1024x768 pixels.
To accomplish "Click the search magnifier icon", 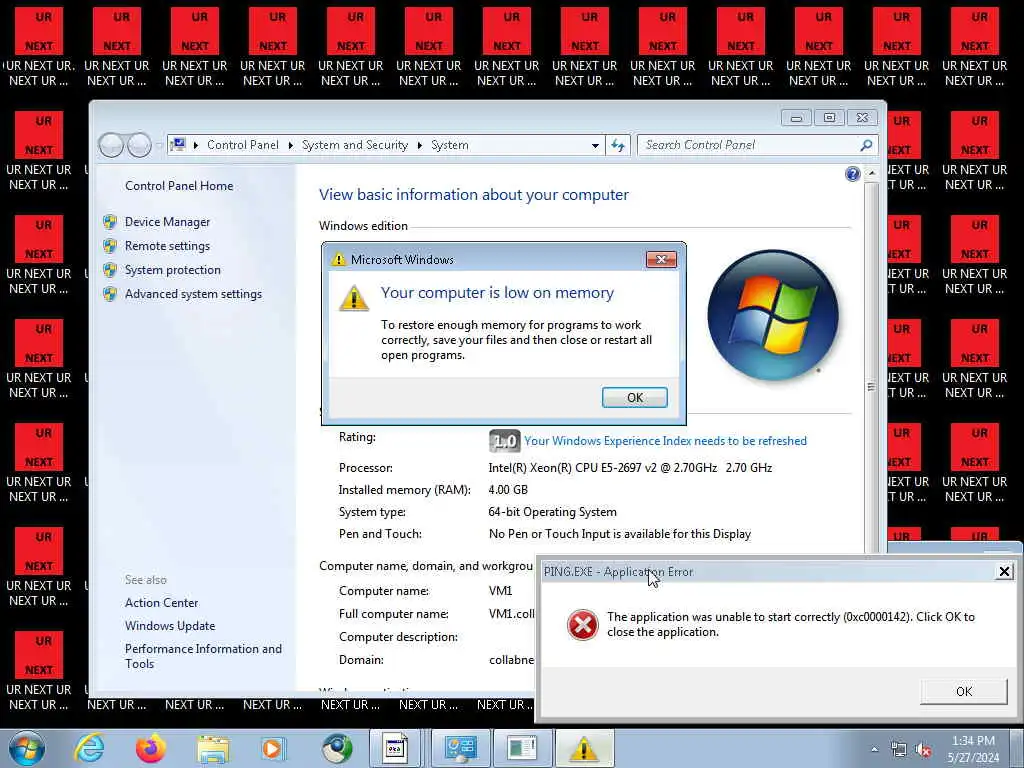I will click(x=866, y=145).
